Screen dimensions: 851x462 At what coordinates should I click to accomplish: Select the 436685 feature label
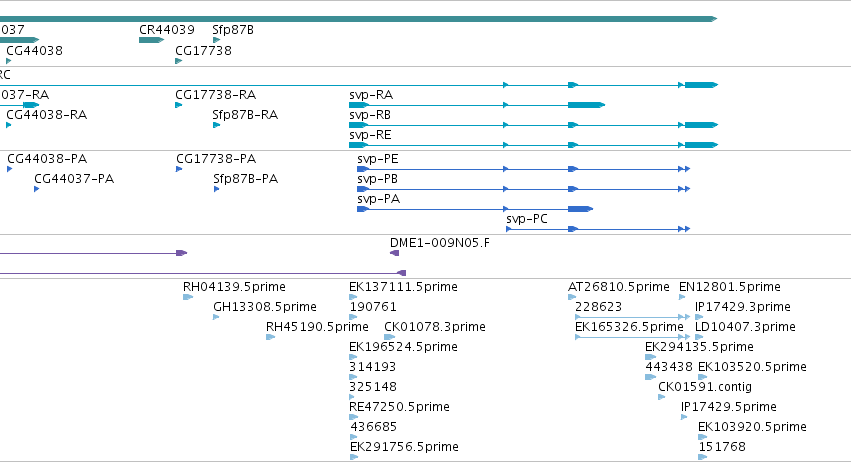(373, 427)
